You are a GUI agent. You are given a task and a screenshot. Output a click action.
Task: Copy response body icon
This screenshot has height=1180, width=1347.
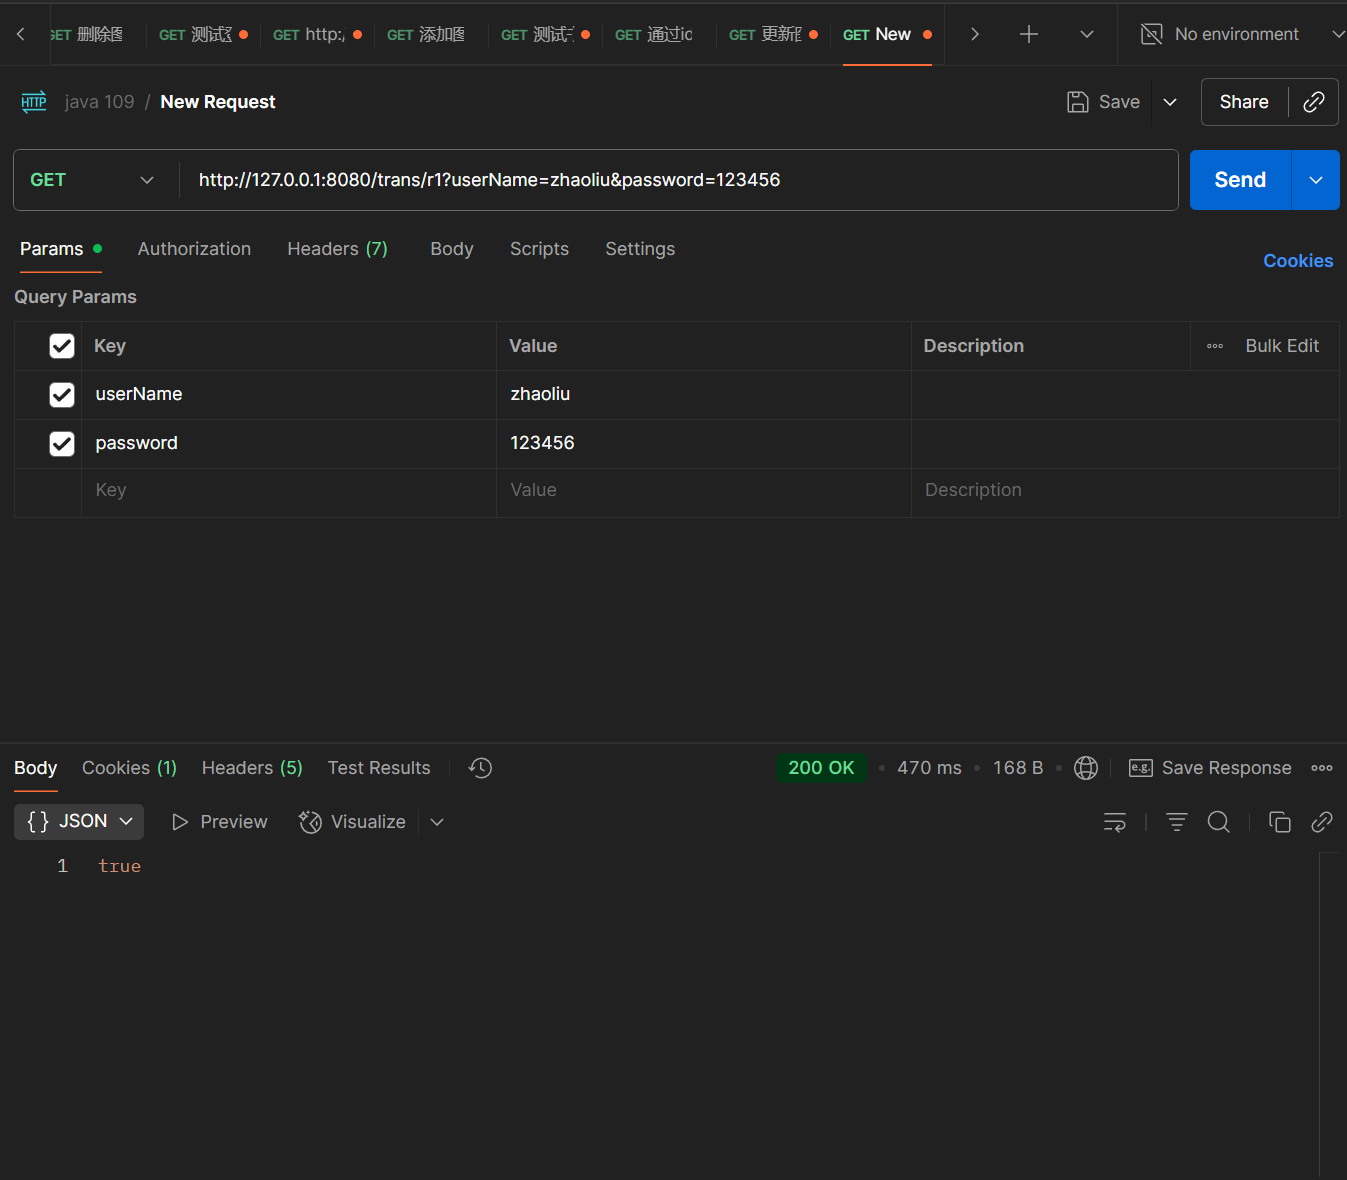pos(1280,822)
